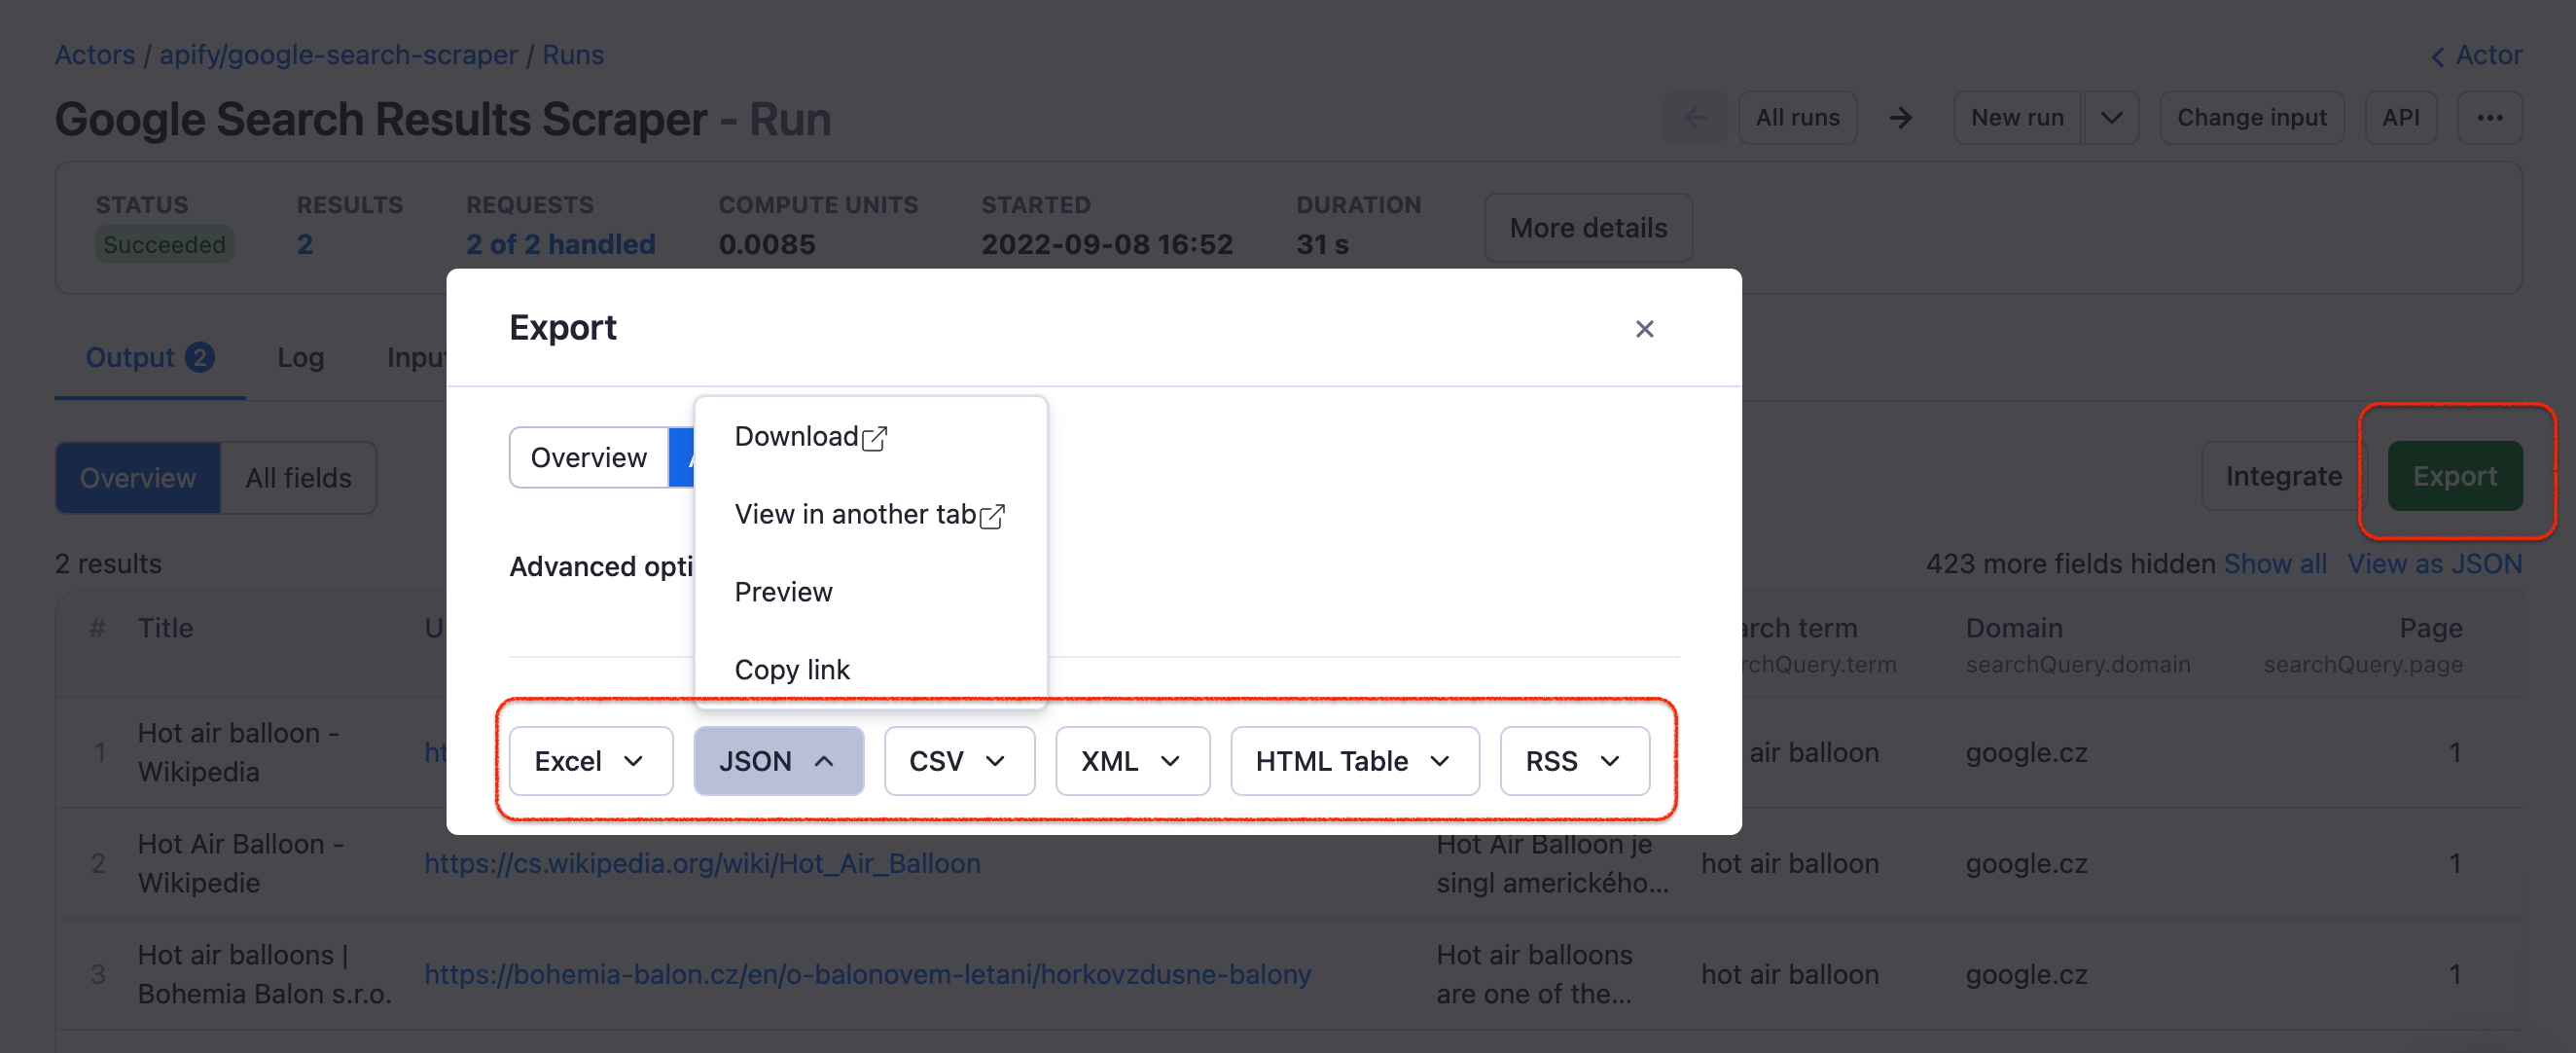Viewport: 2576px width, 1053px height.
Task: Click the previous run arrow icon
Action: point(1695,118)
